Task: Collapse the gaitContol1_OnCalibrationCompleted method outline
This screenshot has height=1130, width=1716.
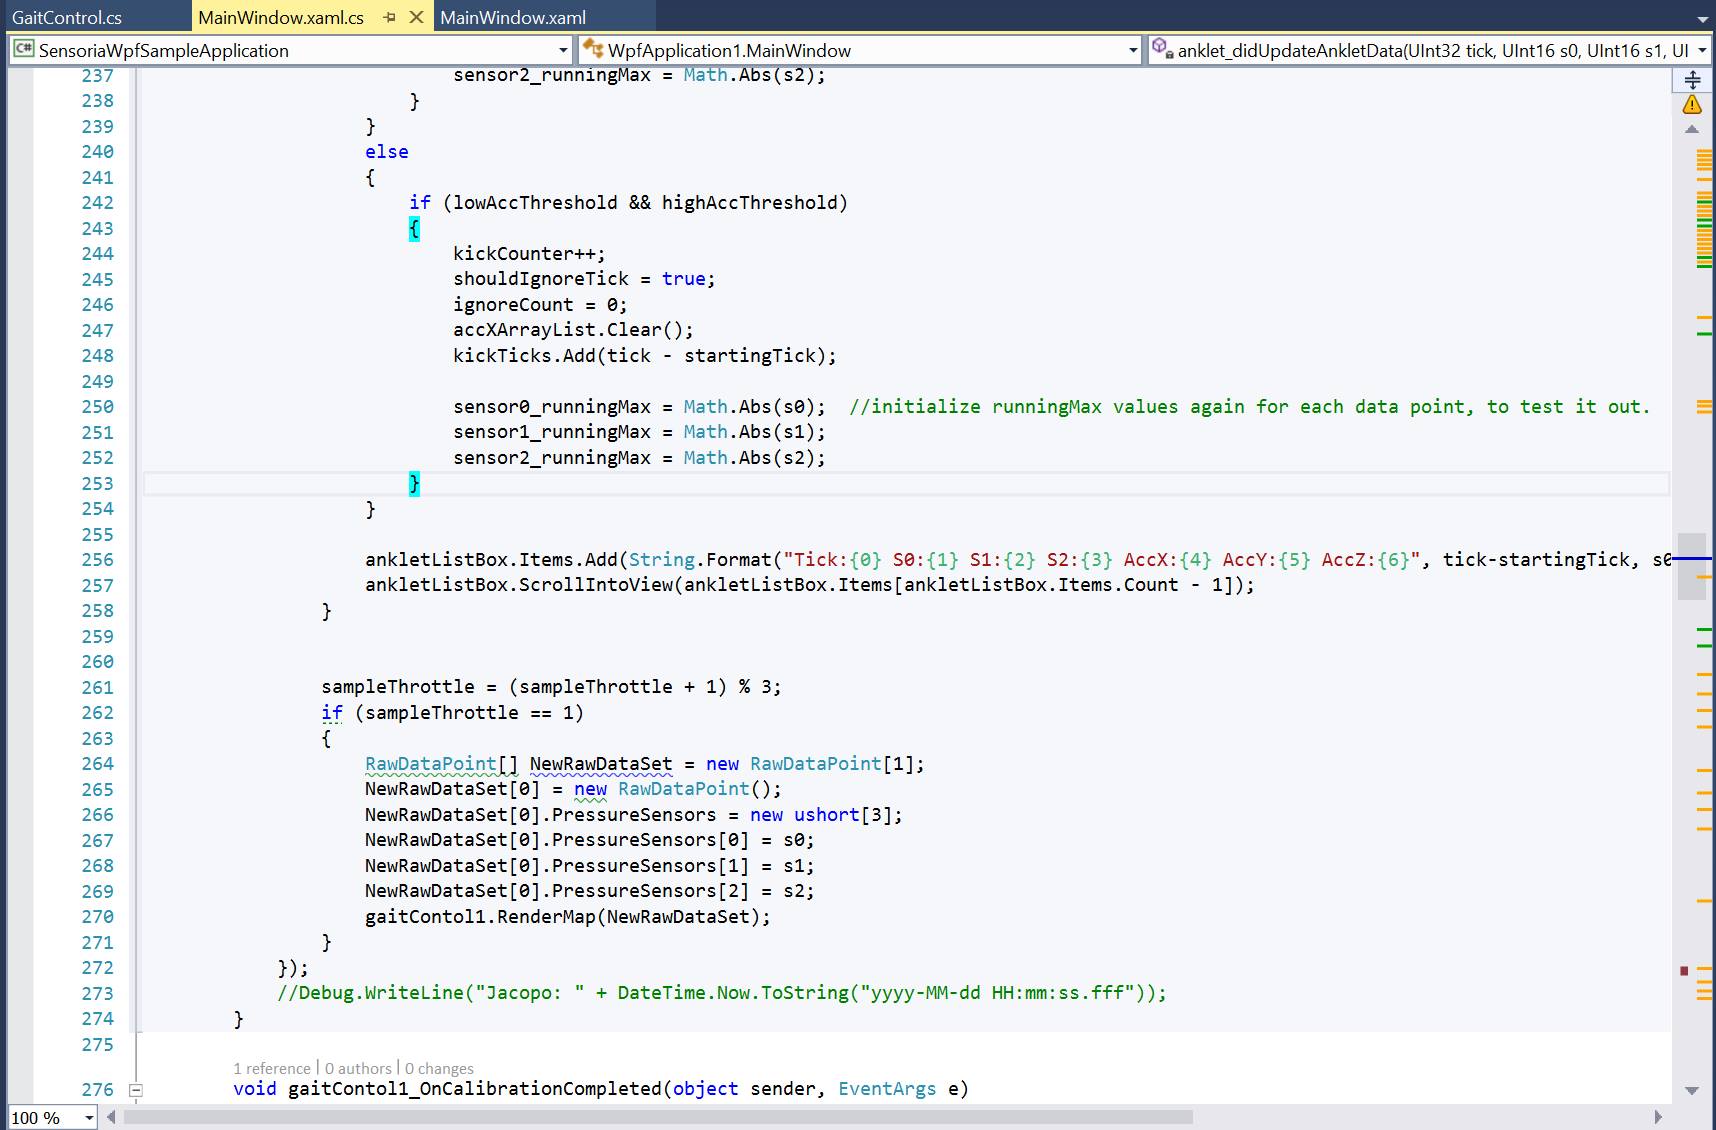Action: (136, 1090)
